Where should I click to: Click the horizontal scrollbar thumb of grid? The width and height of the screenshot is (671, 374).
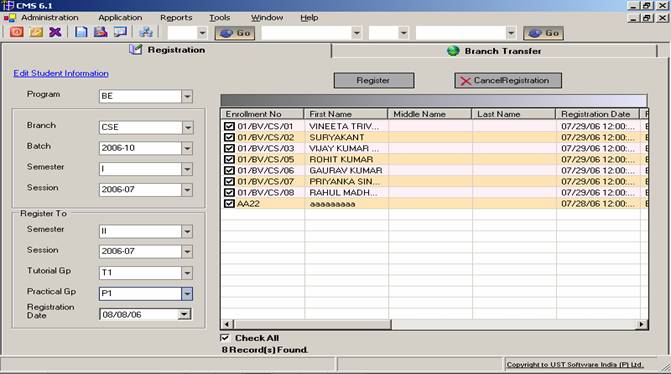(x=312, y=324)
